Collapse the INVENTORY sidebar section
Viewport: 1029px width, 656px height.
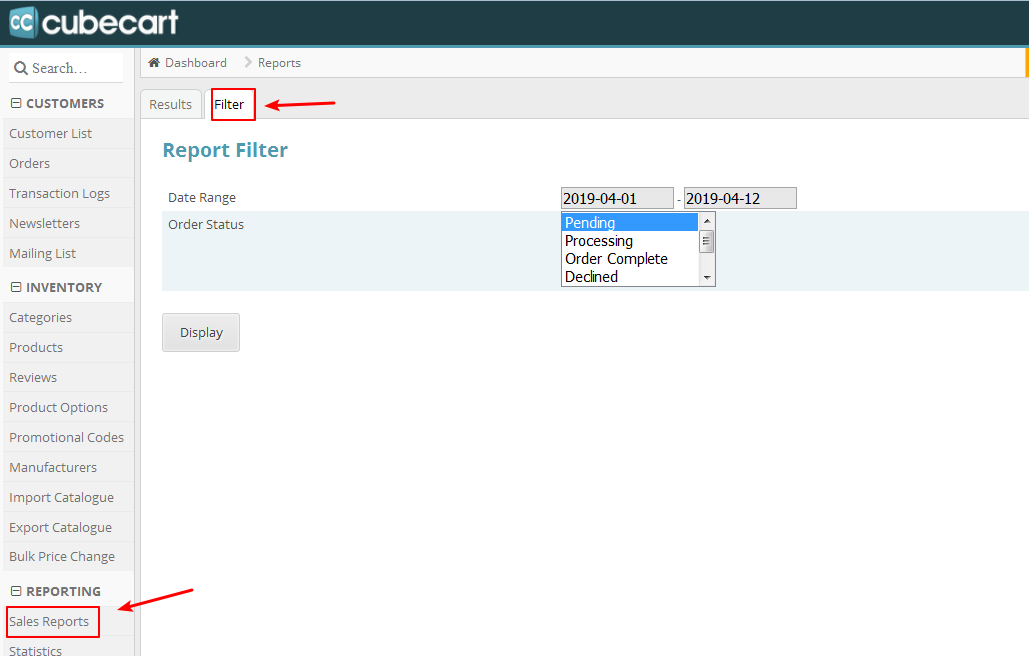point(13,287)
